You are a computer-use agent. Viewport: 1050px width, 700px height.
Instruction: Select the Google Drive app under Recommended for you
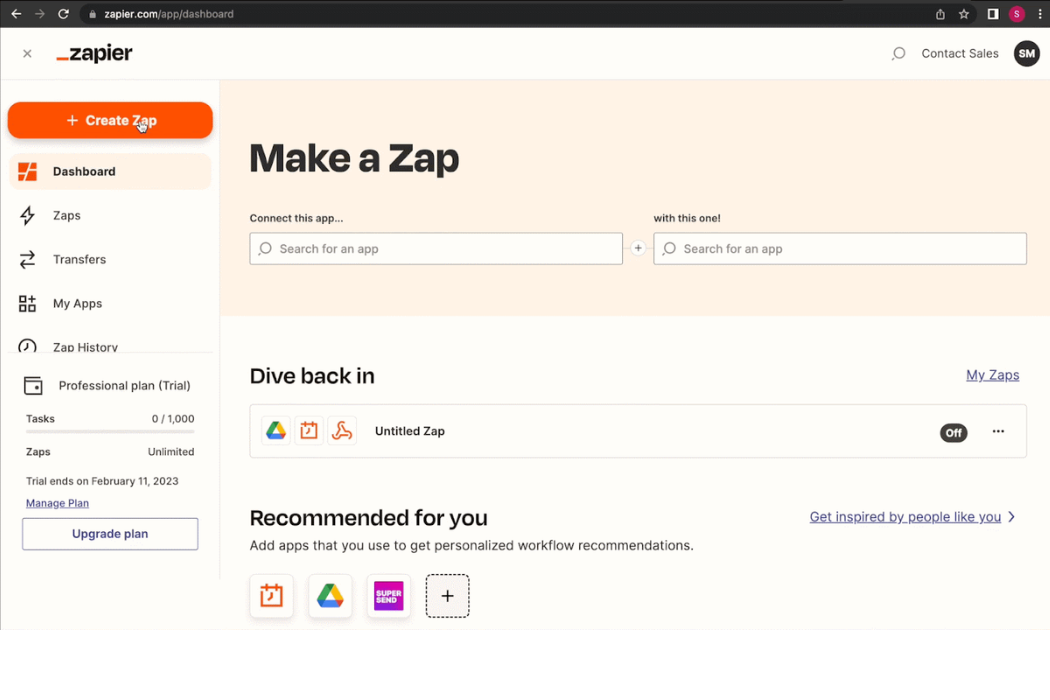(330, 596)
